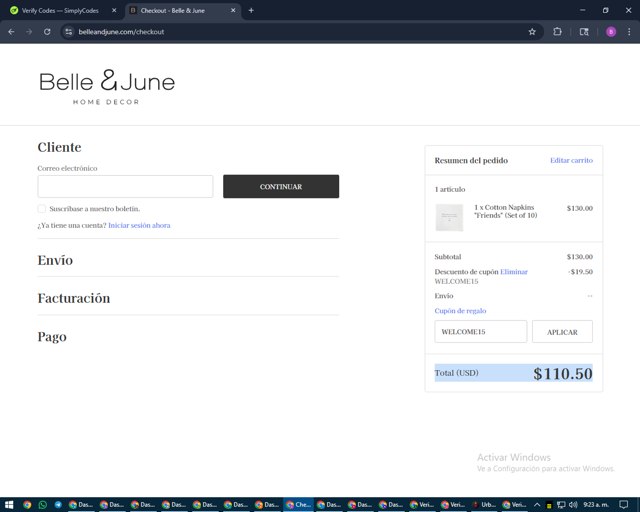Open the Chrome three-dot menu

pos(629,32)
